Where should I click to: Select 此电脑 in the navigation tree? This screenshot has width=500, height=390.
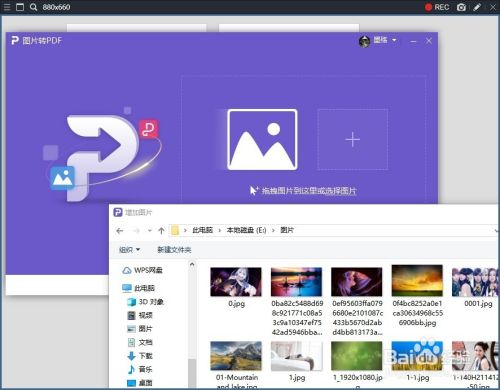(138, 288)
